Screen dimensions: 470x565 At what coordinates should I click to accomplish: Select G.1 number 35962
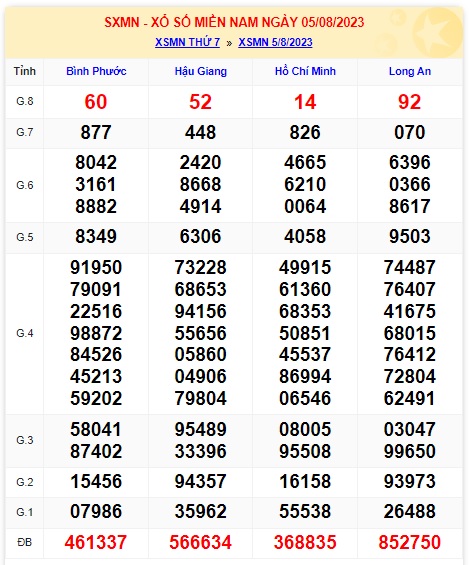pyautogui.click(x=200, y=512)
